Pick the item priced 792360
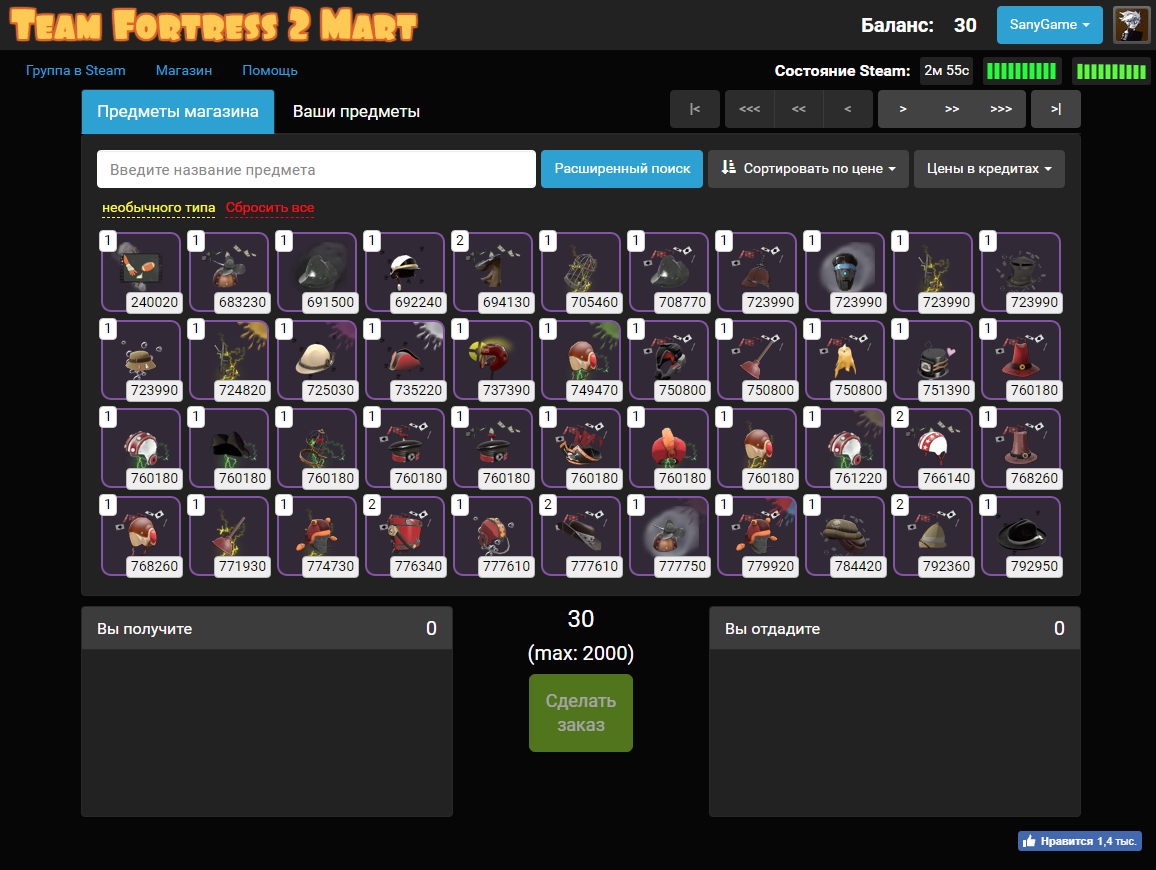 click(933, 536)
